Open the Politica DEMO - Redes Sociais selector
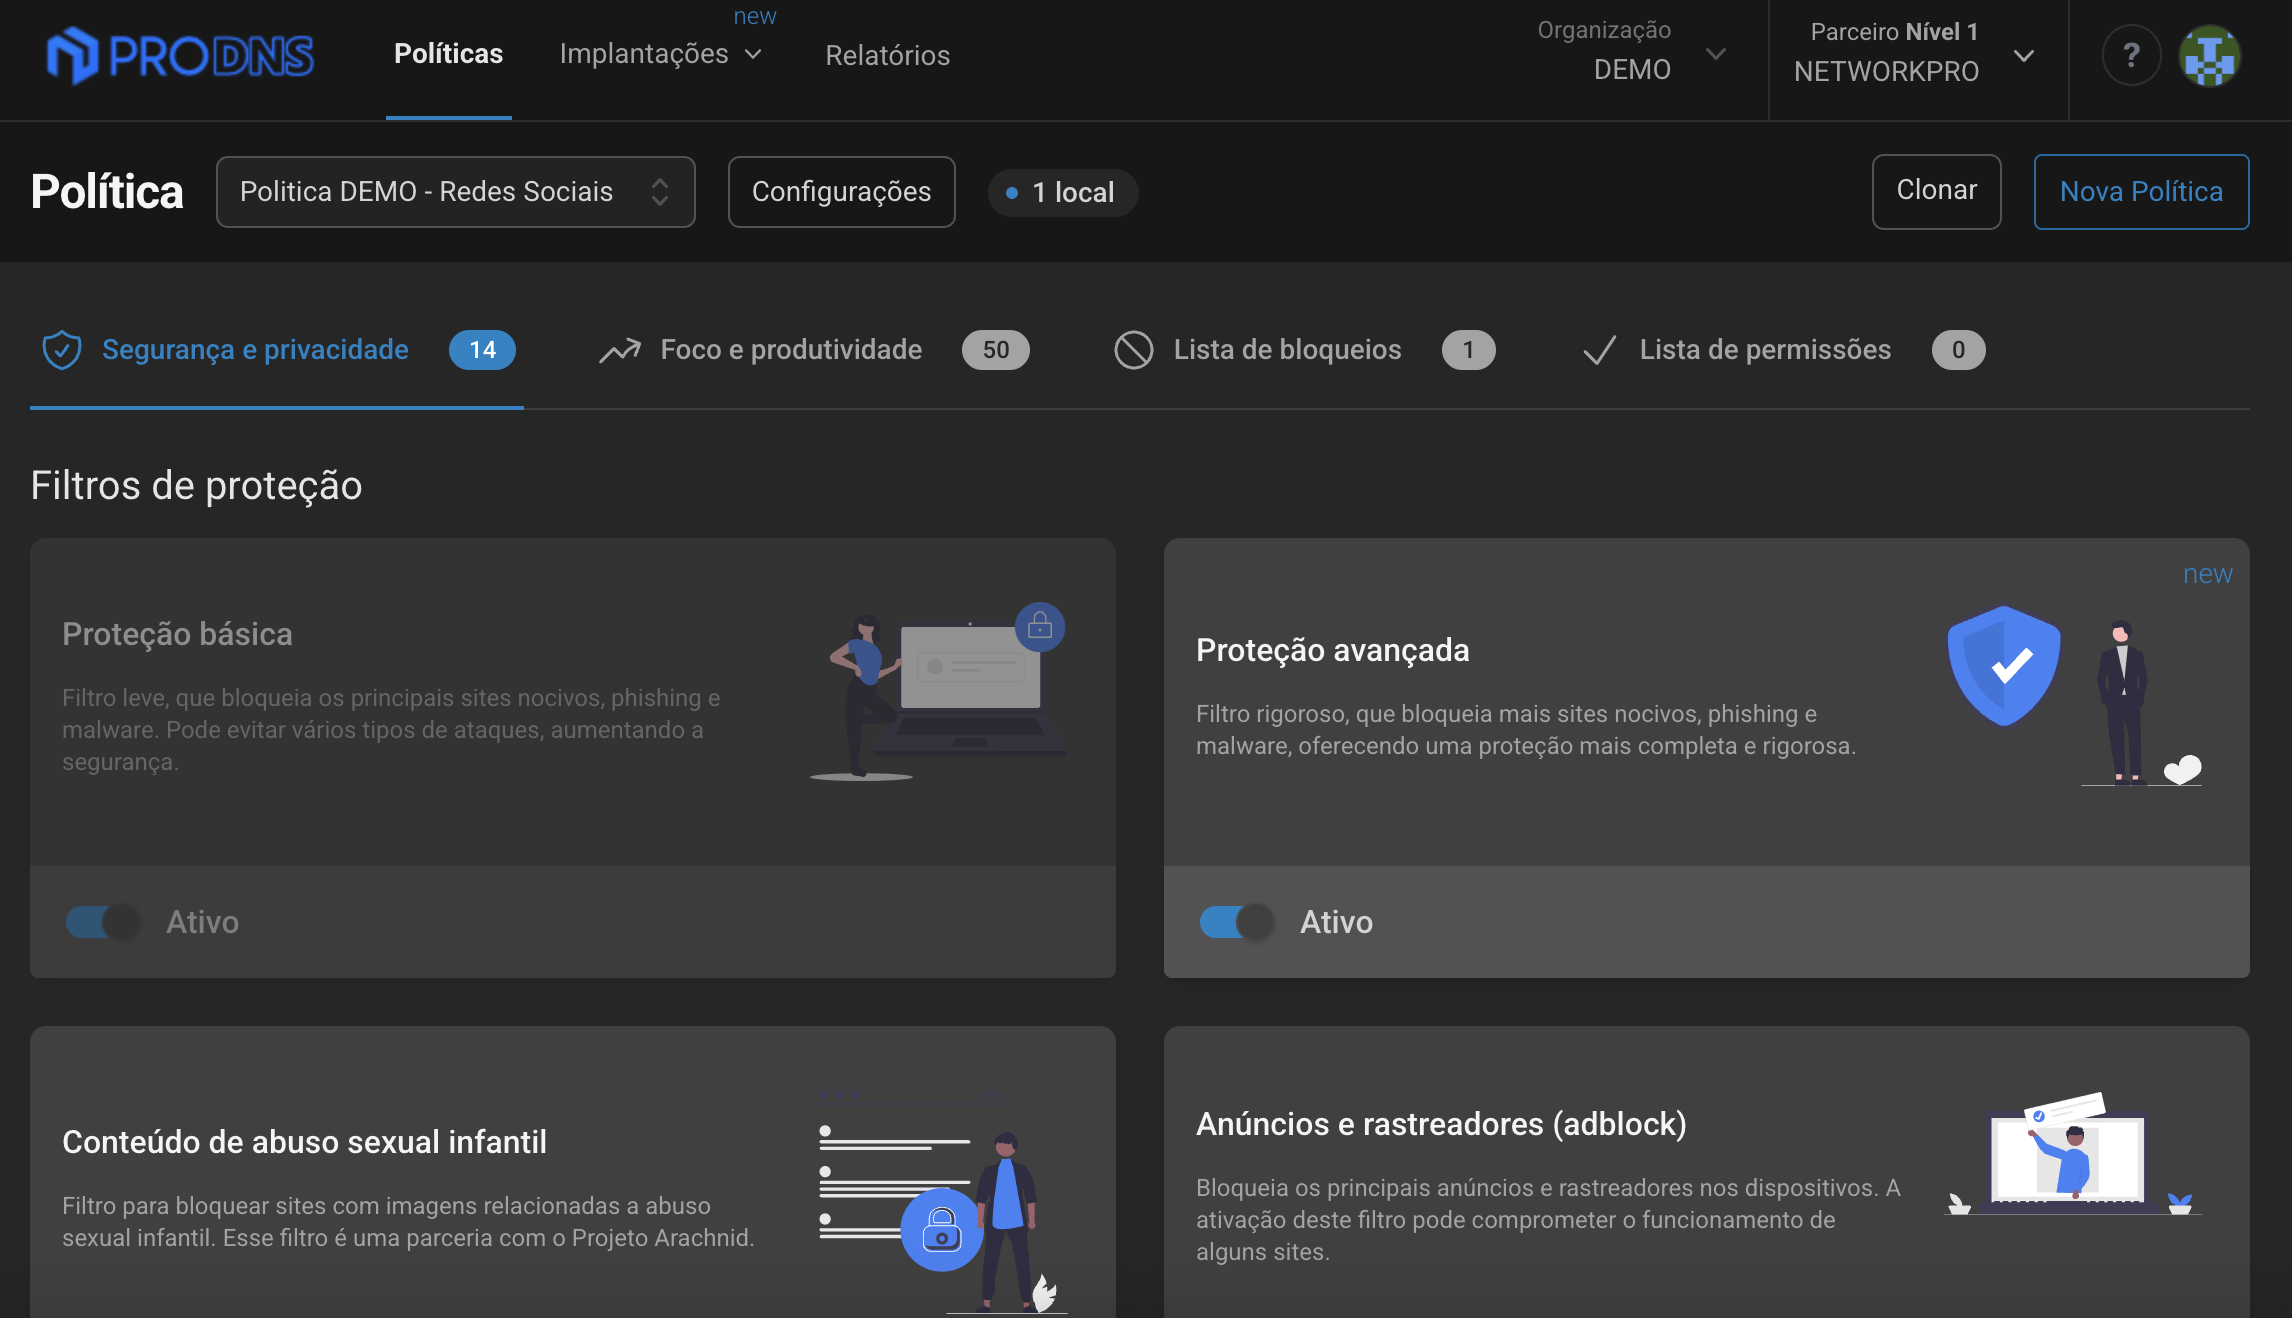Screen dimensions: 2292x1318 pyautogui.click(x=455, y=191)
